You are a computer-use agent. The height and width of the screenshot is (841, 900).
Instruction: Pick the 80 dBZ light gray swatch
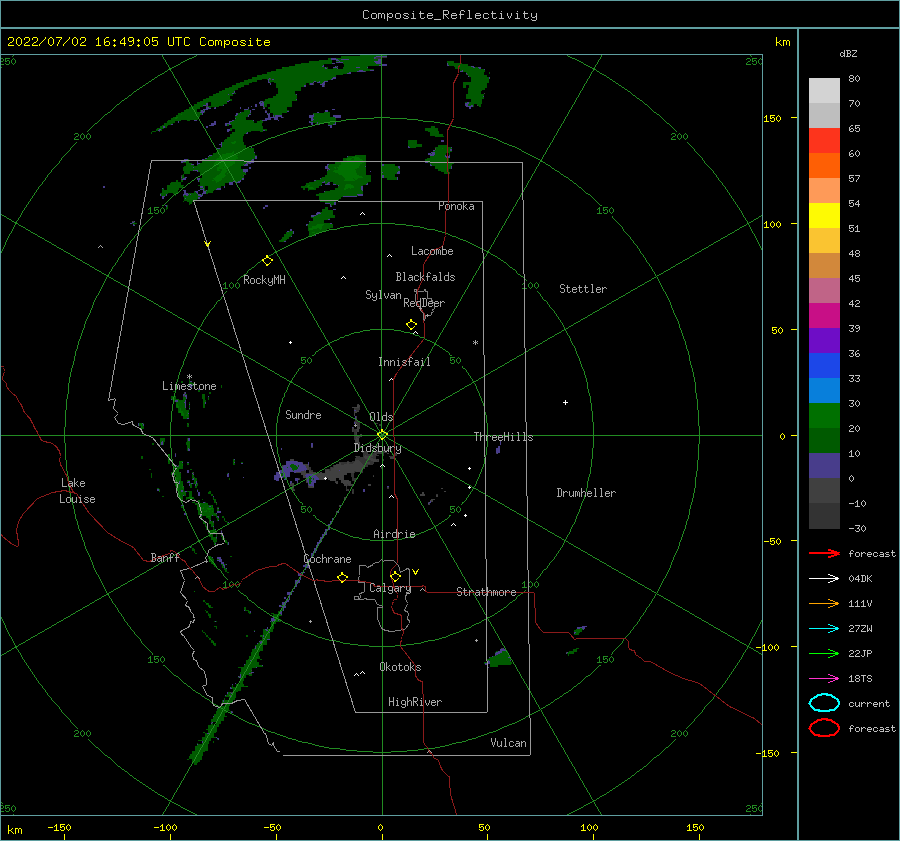tap(824, 90)
